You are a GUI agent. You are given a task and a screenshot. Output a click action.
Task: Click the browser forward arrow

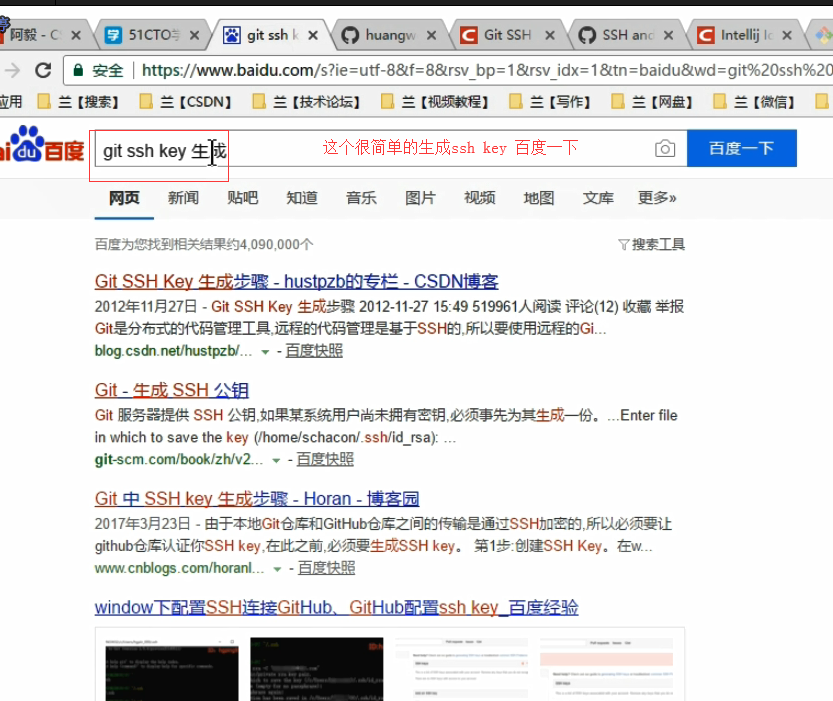(x=12, y=70)
